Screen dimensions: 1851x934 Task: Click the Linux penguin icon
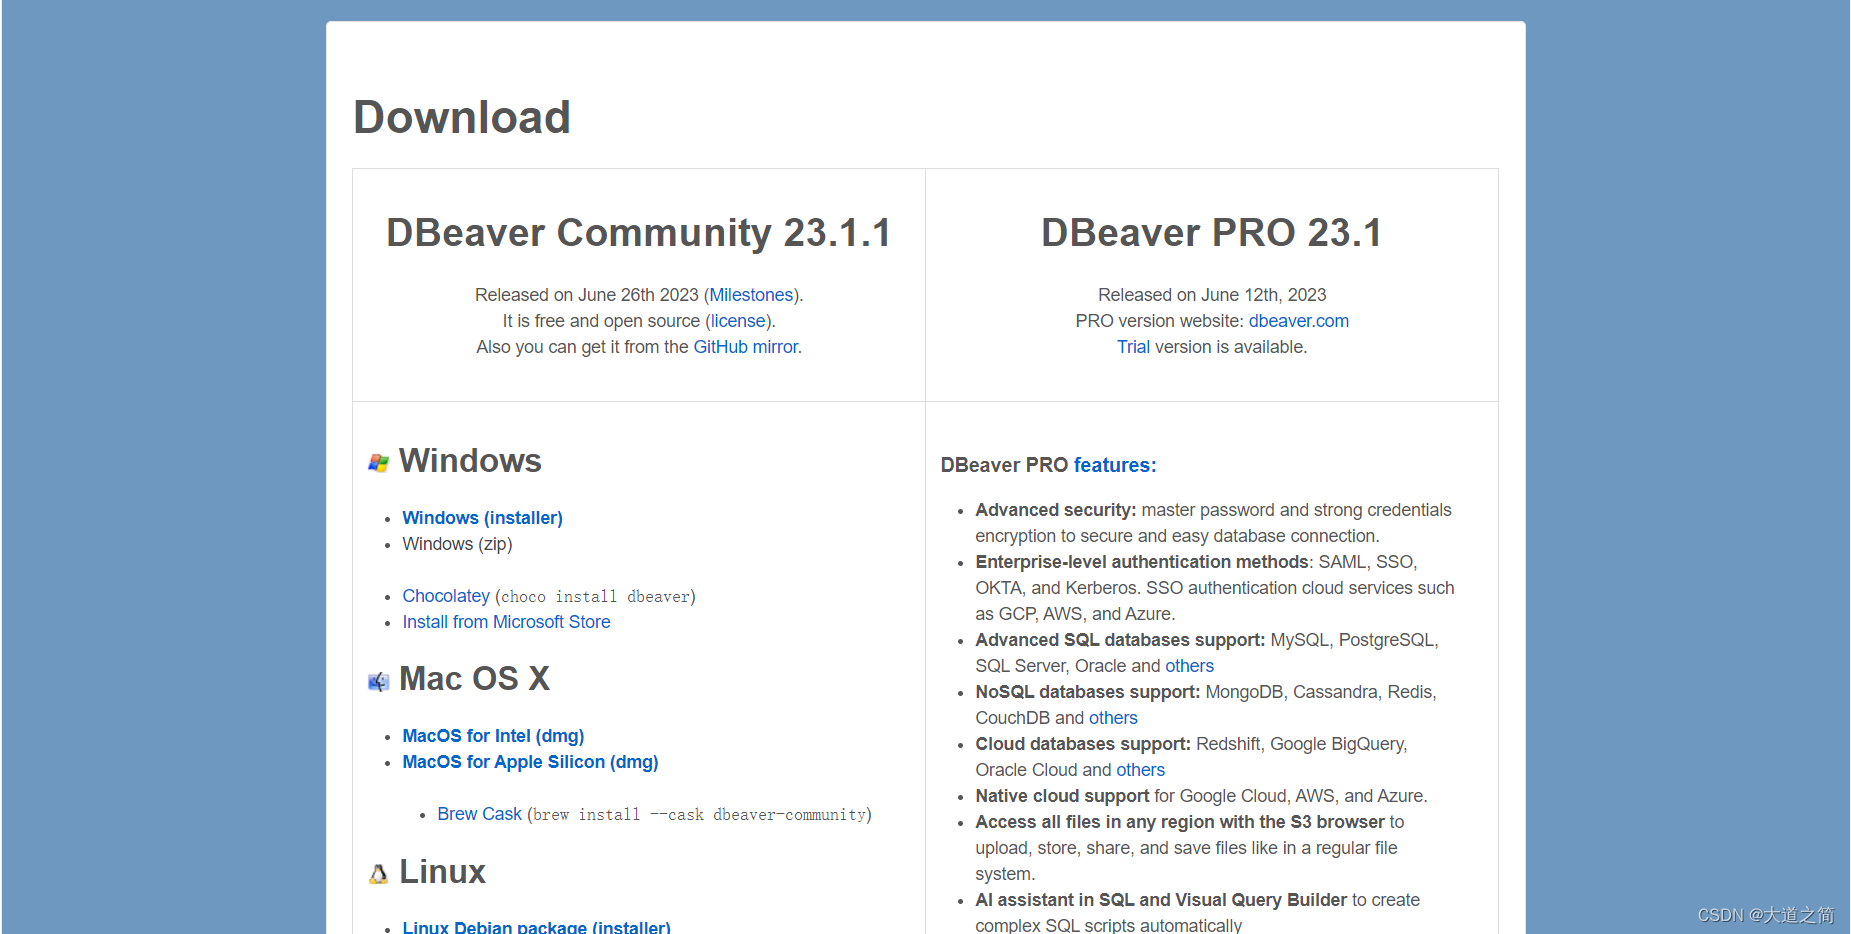point(378,874)
